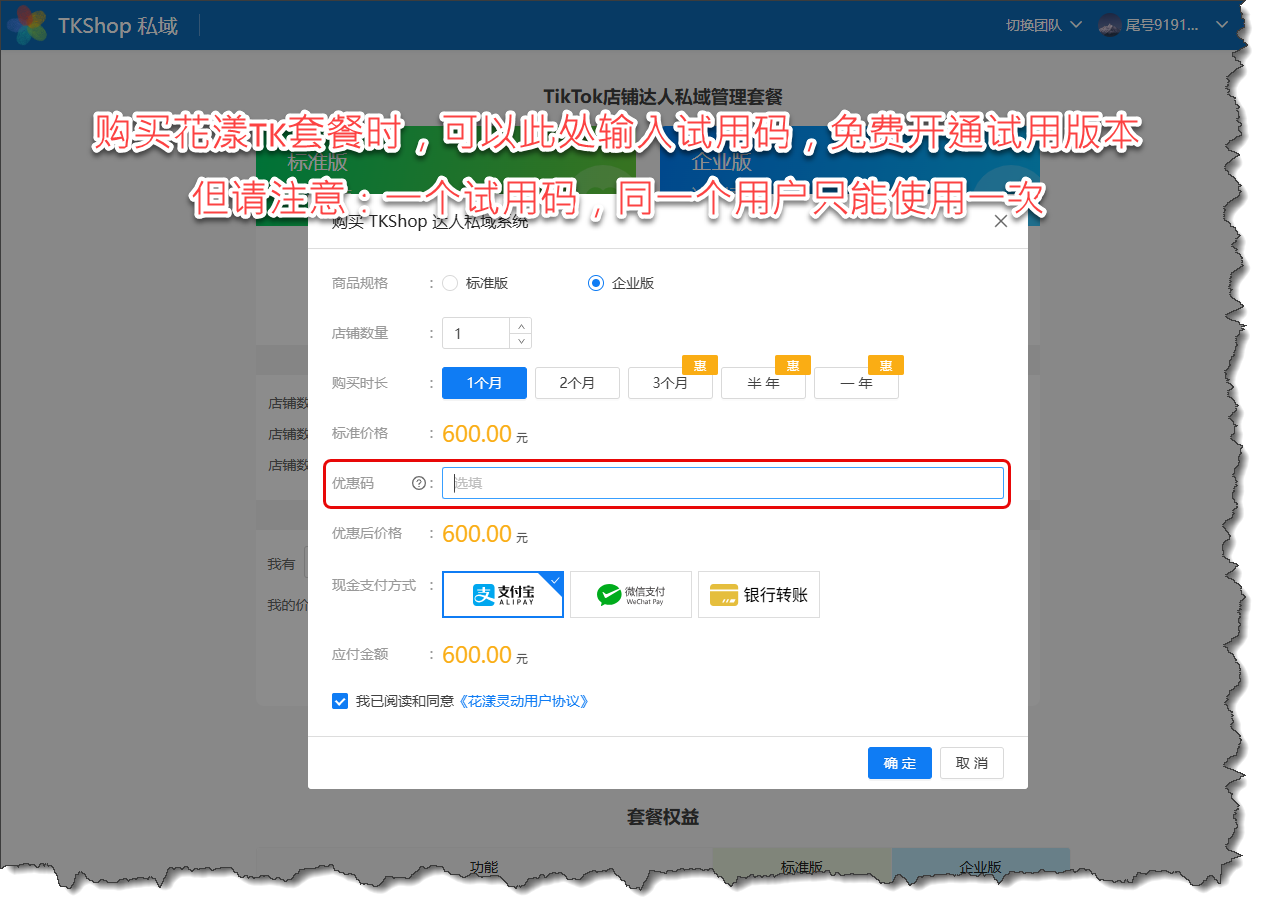Click the TKShop colorful logo icon
The image size is (1268, 911).
pos(27,25)
